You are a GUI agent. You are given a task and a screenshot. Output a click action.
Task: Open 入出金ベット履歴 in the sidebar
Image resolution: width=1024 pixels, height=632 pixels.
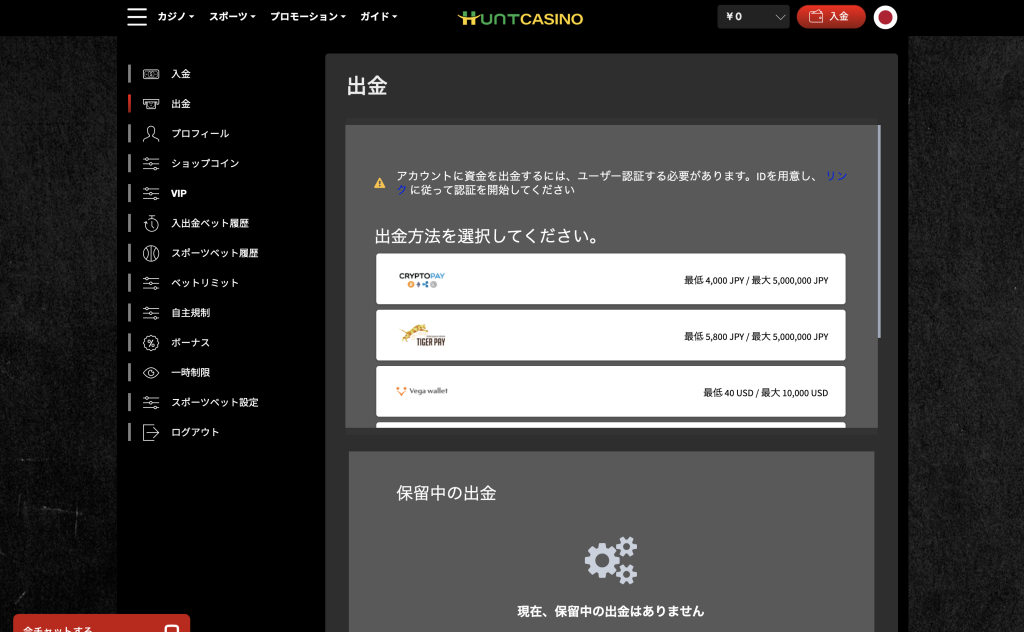[210, 223]
